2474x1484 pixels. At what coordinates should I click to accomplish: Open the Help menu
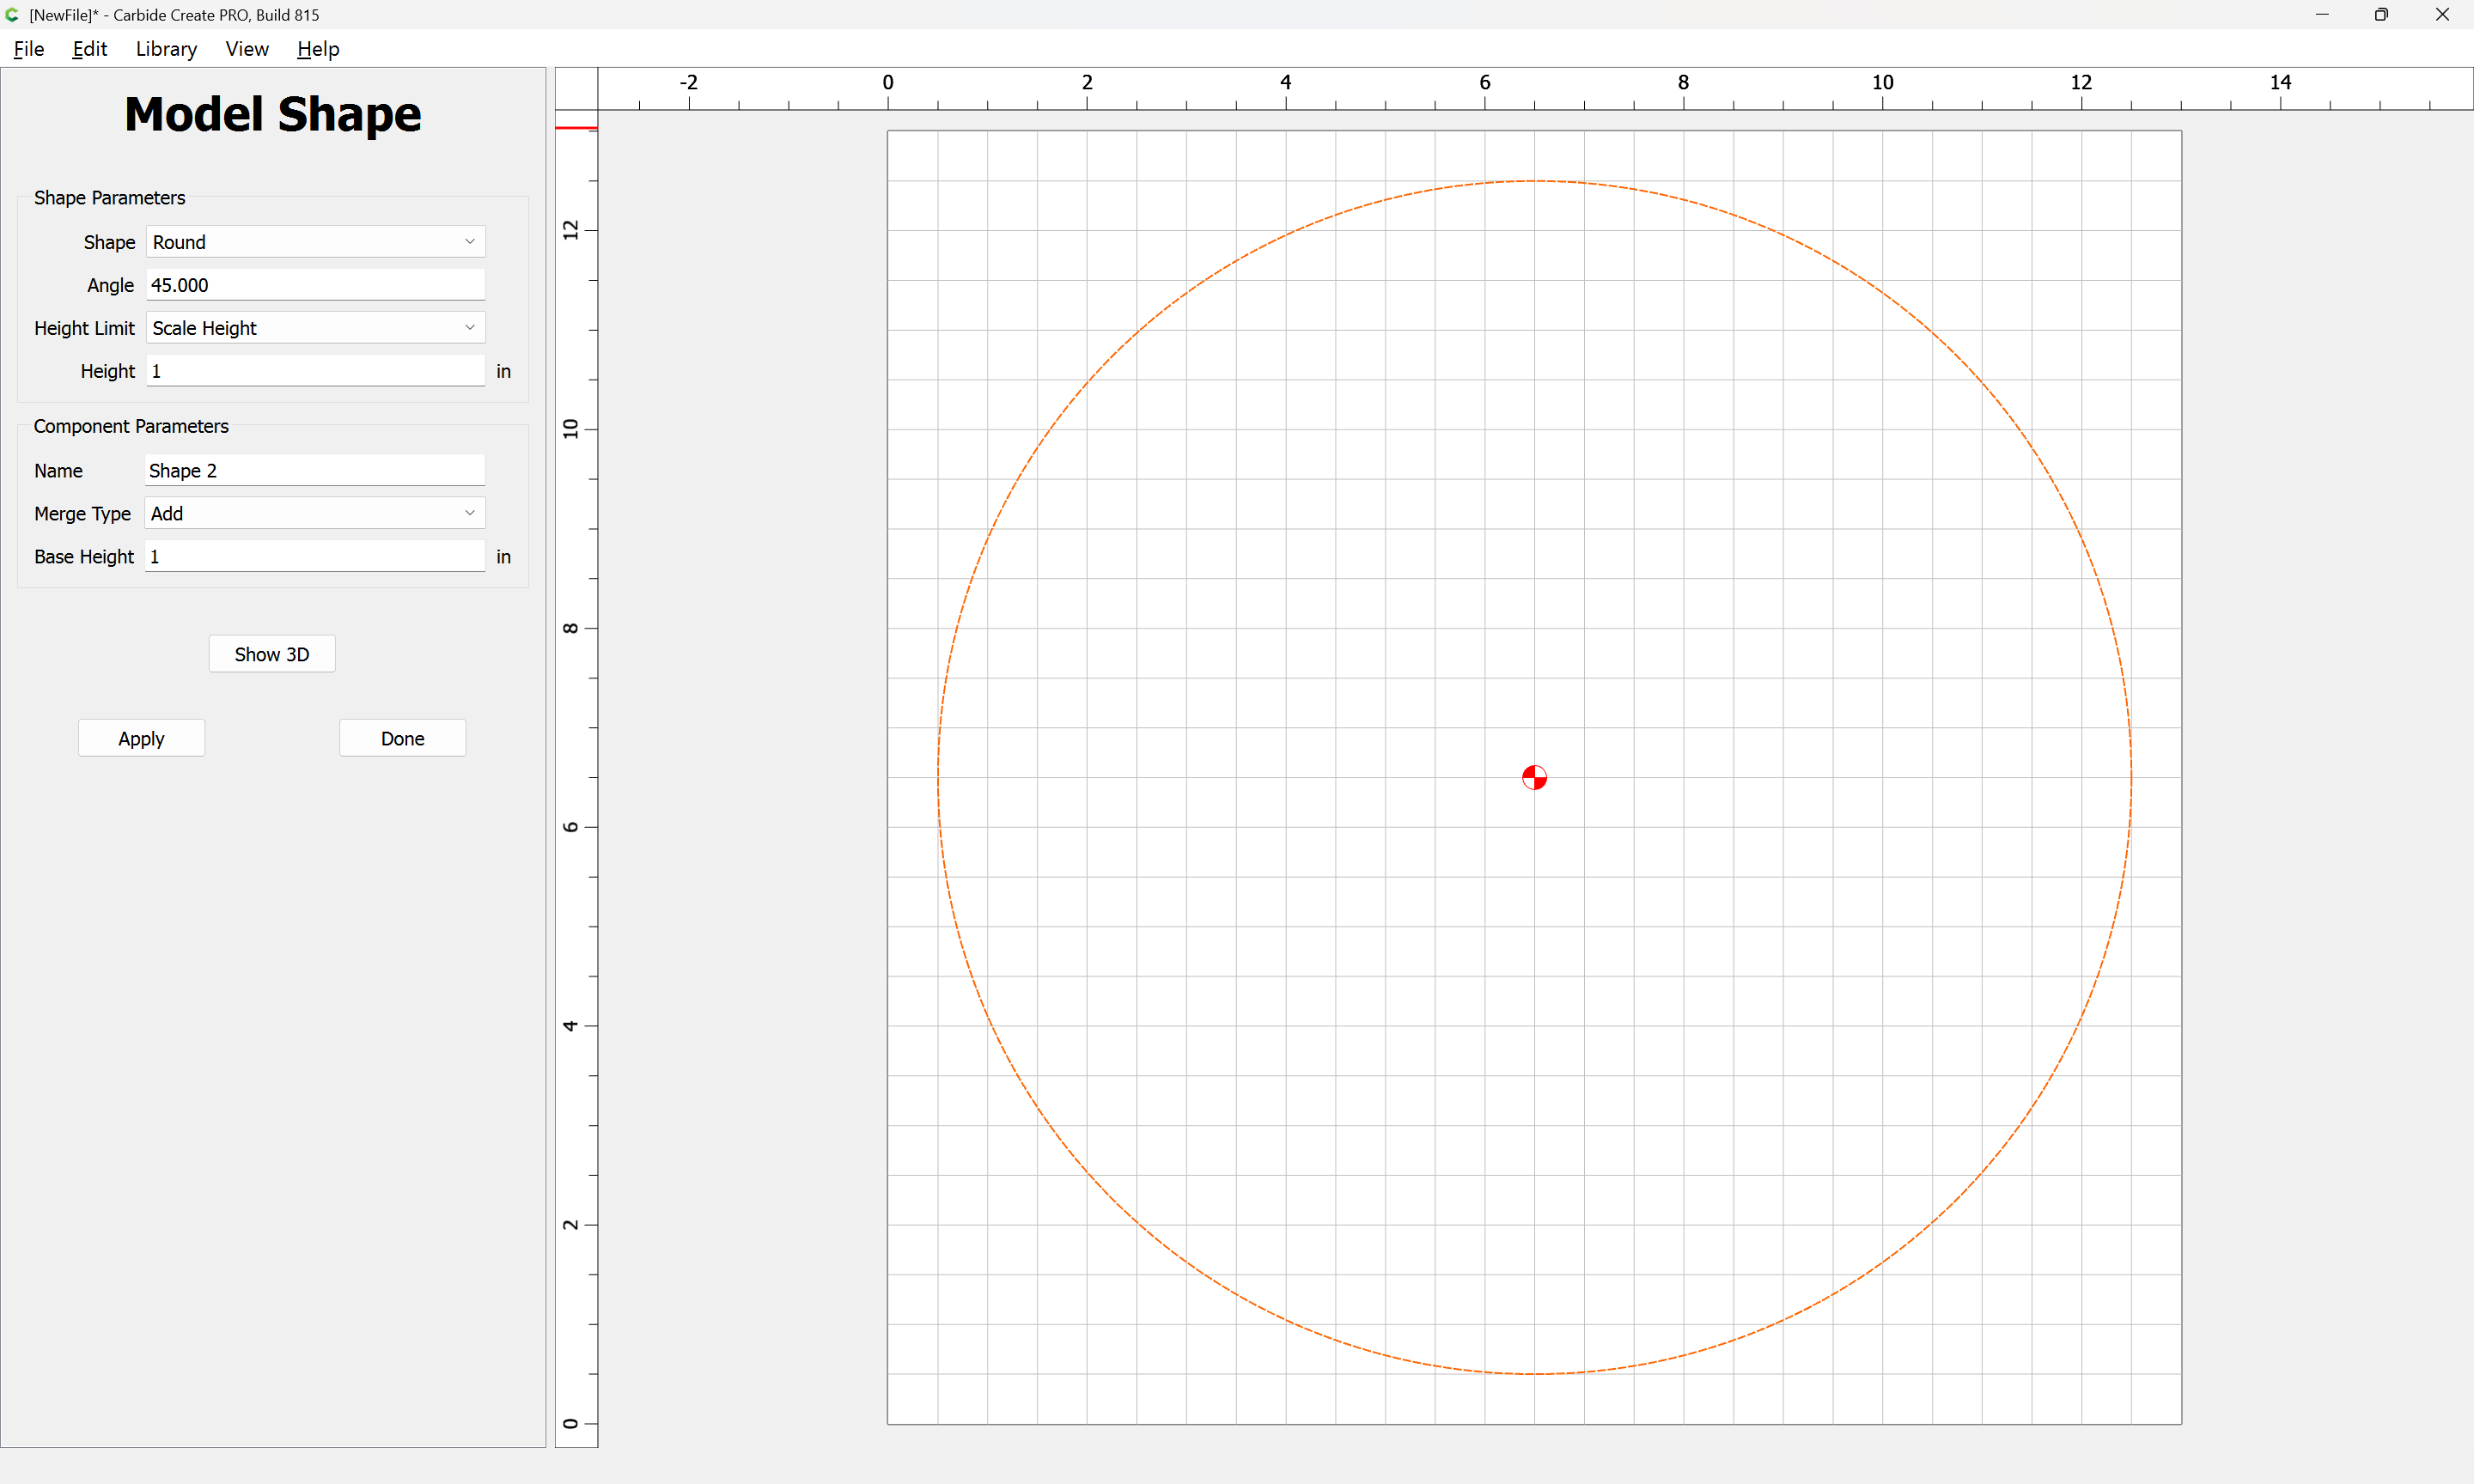pos(318,49)
